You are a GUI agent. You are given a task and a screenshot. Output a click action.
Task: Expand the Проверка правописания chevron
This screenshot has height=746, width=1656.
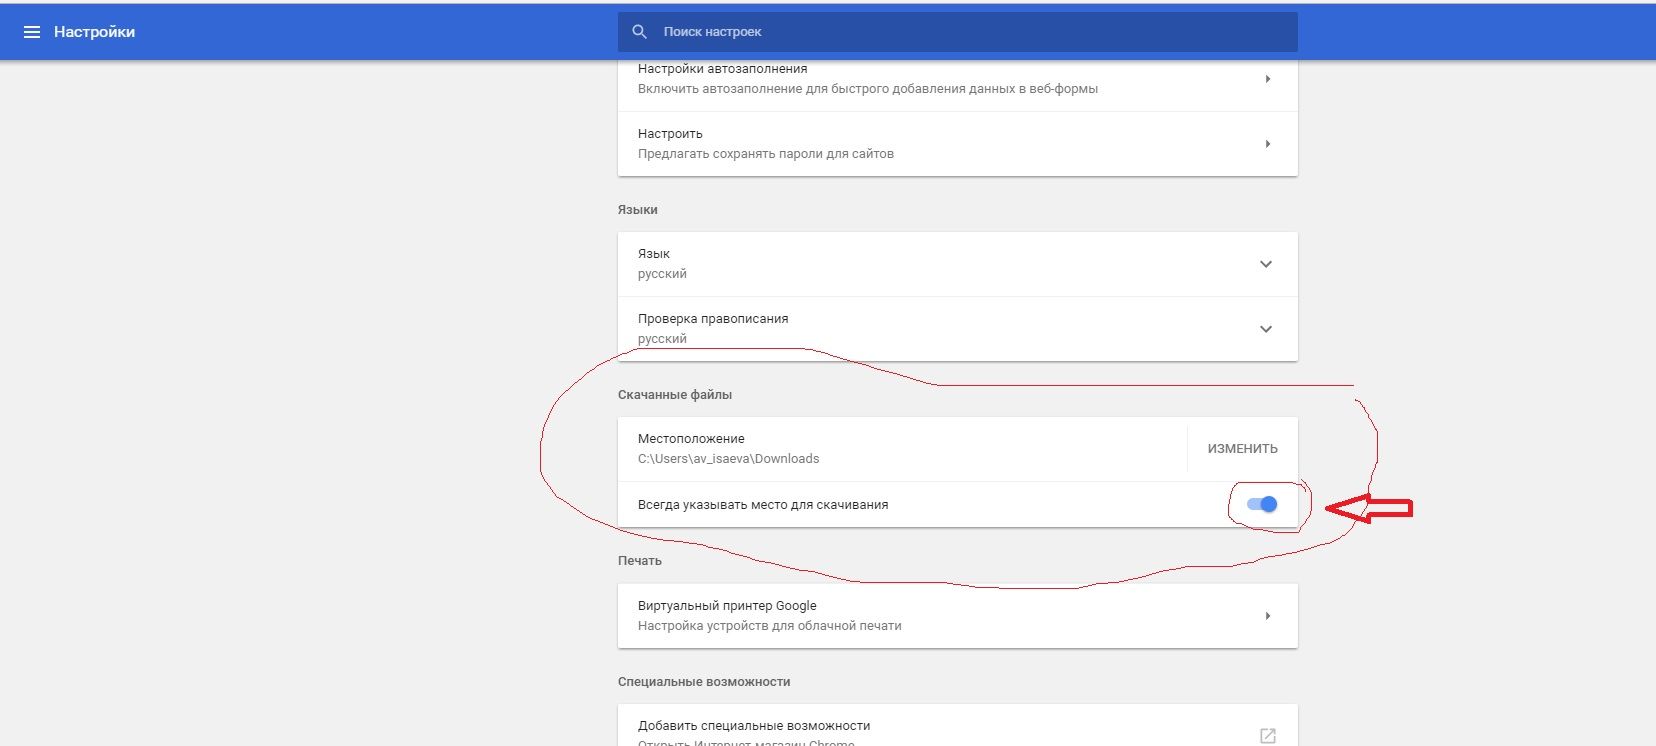1265,329
